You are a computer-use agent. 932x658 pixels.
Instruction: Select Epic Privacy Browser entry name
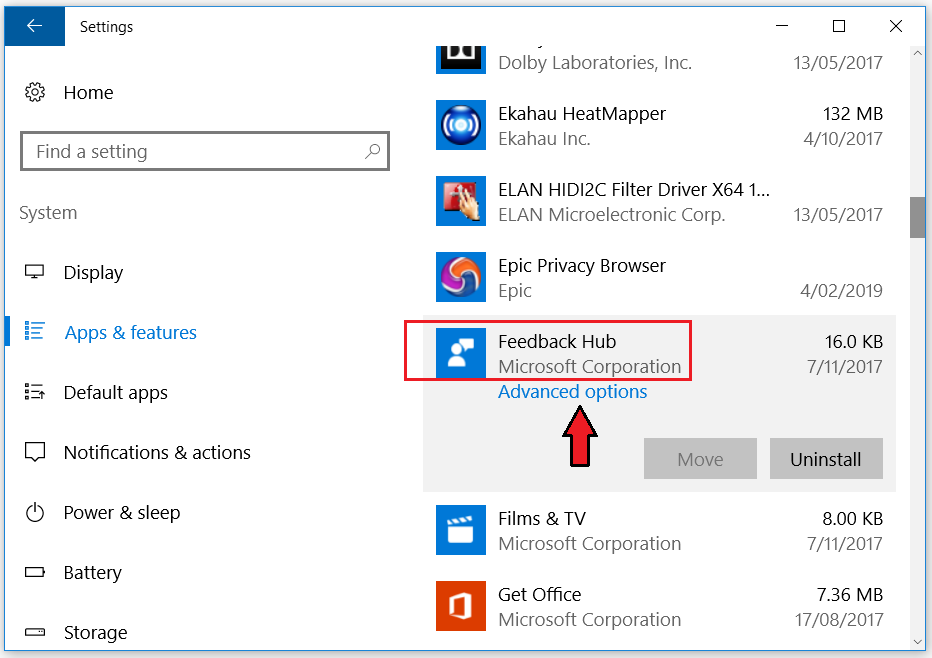point(582,266)
